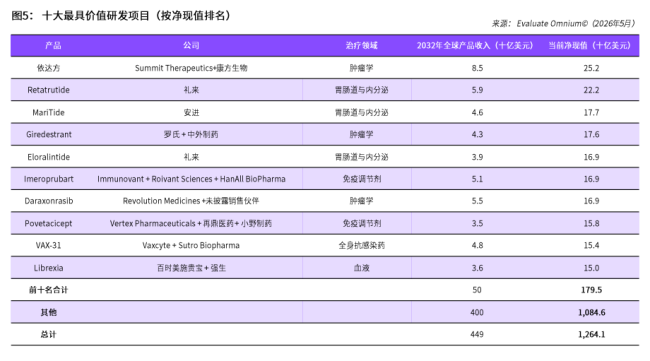The width and height of the screenshot is (650, 361).
Task: Select the product cell Librexia
Action: [x=49, y=268]
